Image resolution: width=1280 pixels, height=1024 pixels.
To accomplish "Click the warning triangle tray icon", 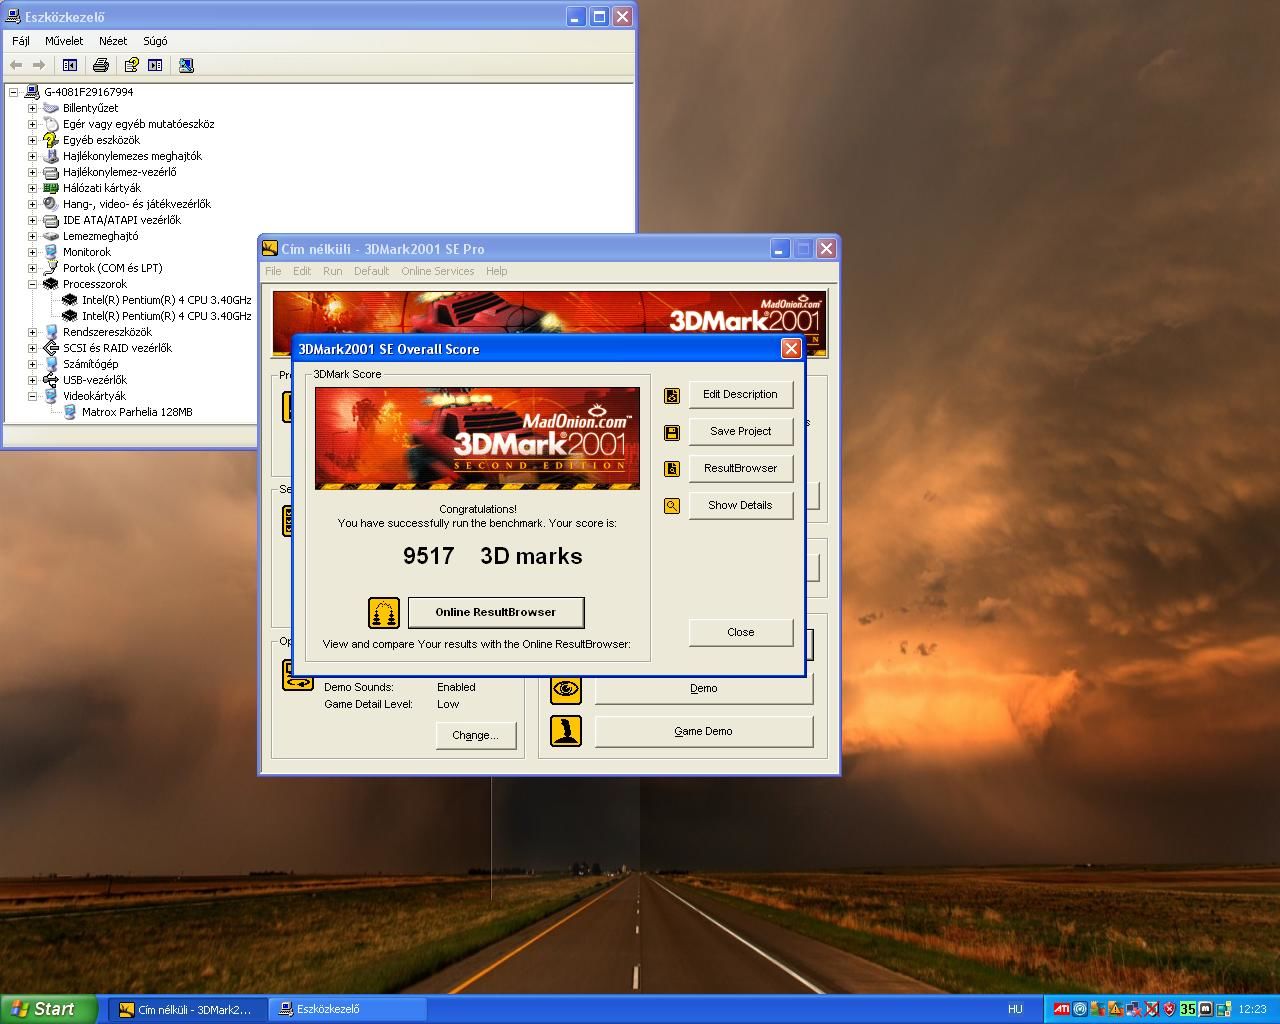I will 1116,1009.
